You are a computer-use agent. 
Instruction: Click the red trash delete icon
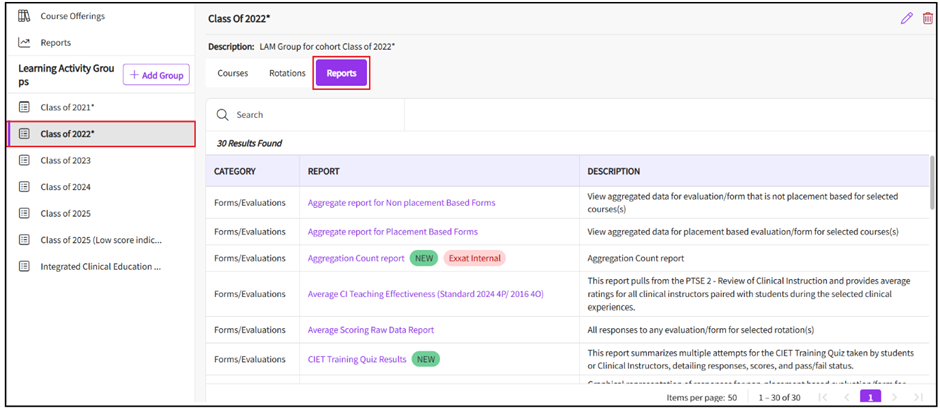pos(927,18)
